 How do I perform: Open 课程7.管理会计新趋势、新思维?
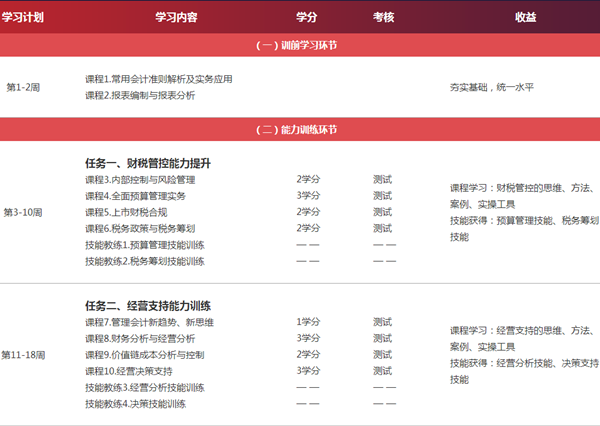point(149,322)
